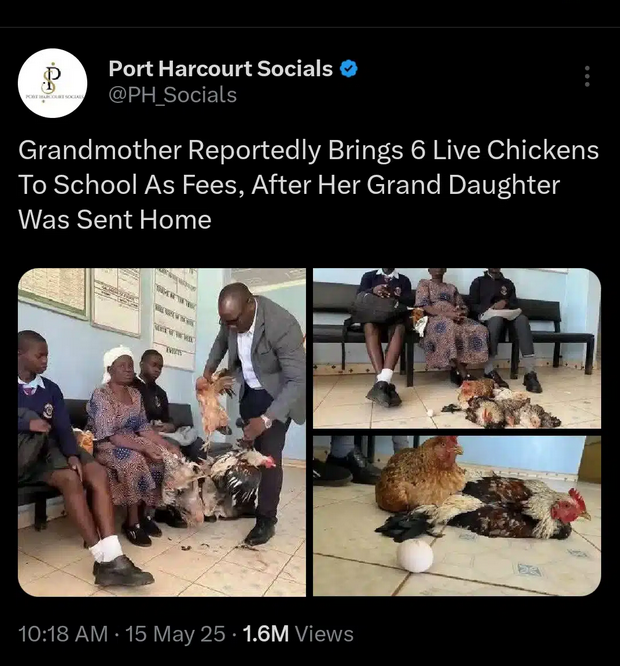This screenshot has width=620, height=666.
Task: Click the grandmother's white headscarf
Action: click(x=117, y=357)
